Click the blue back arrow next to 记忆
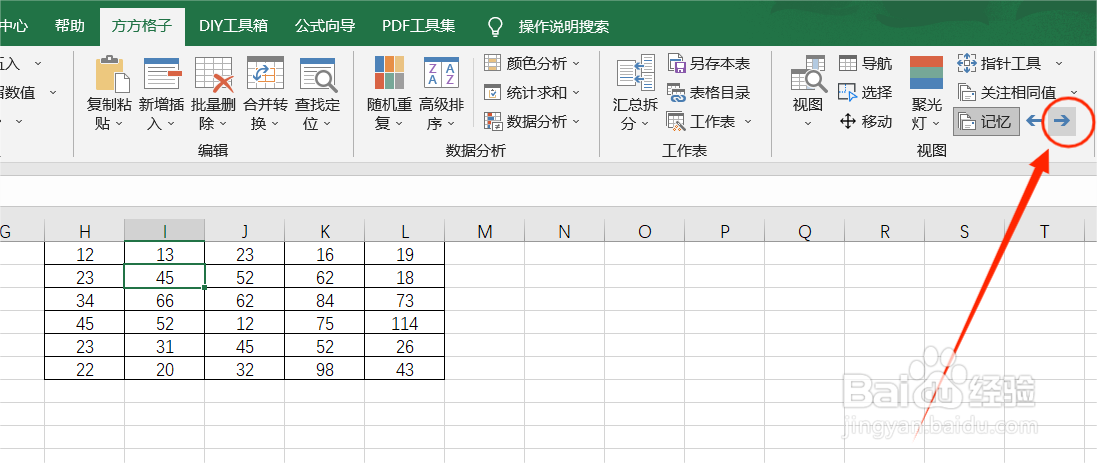The image size is (1097, 463). tap(1034, 122)
